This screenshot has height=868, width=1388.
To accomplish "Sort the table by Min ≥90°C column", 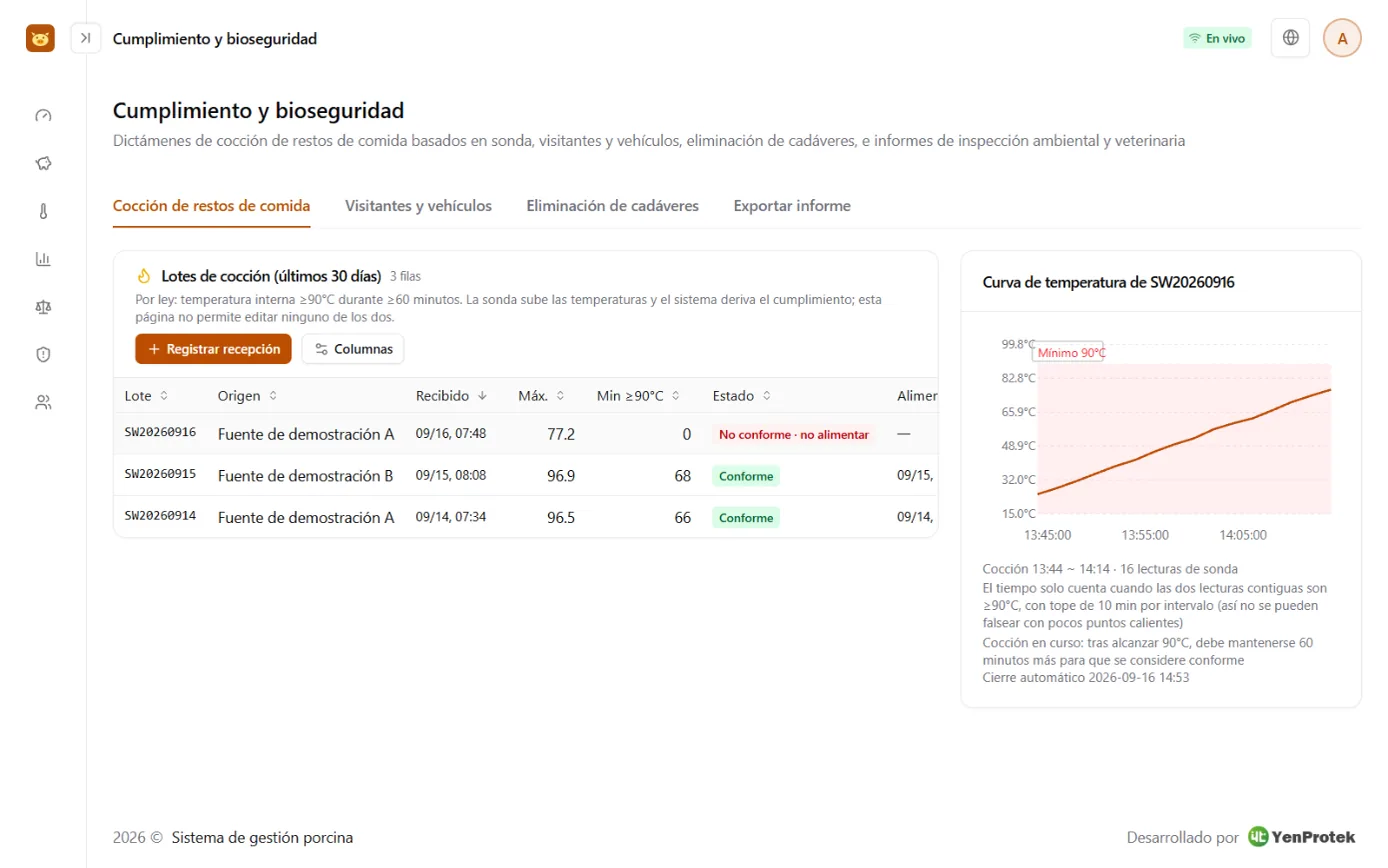I will pos(638,396).
